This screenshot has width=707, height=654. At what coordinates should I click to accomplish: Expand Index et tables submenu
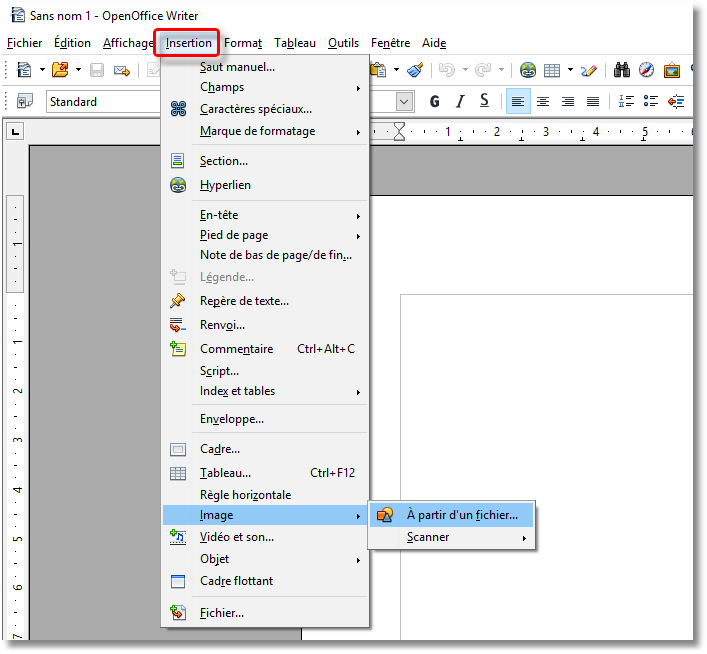tap(266, 391)
